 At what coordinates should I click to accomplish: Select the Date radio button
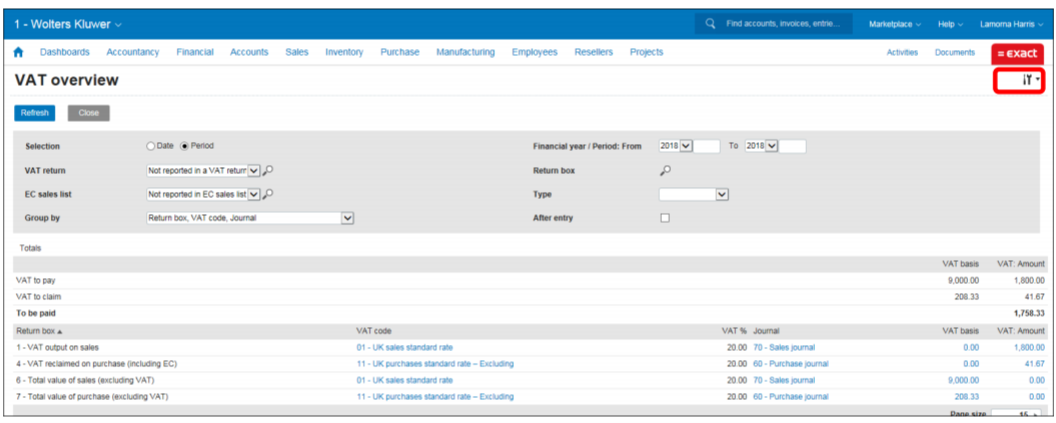(x=151, y=145)
